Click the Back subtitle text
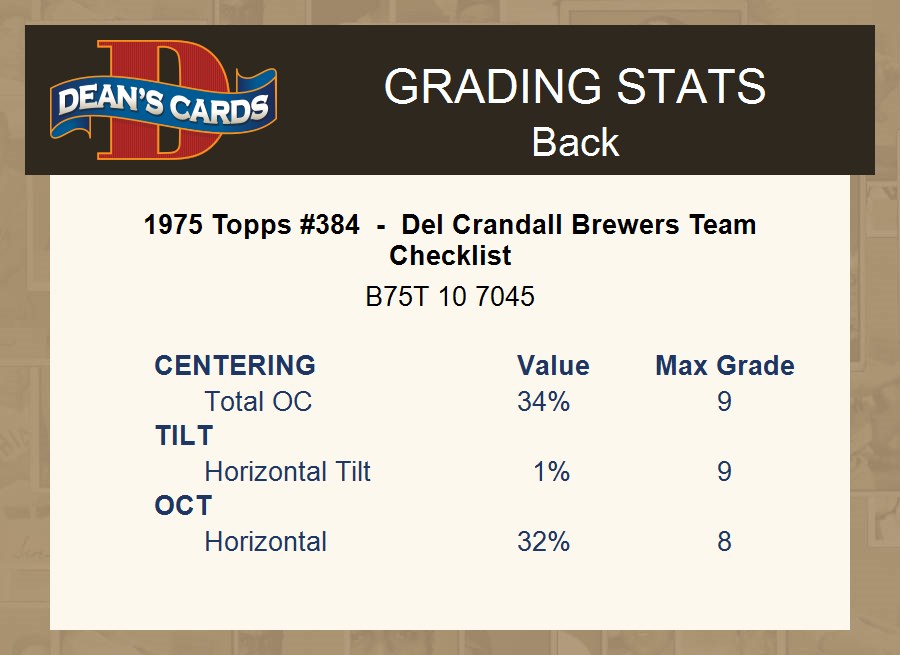The height and width of the screenshot is (655, 900). [x=575, y=142]
